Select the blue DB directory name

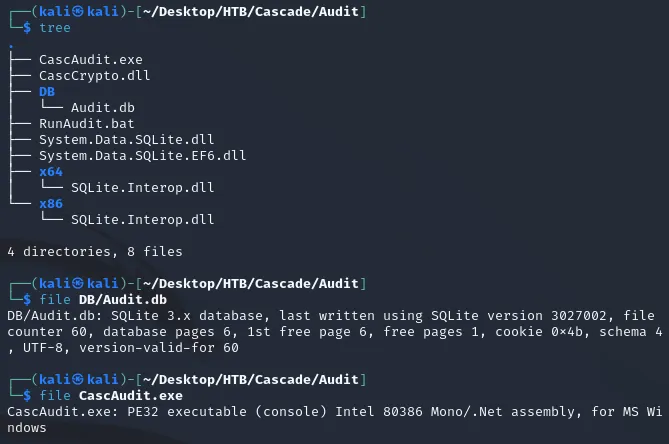(x=47, y=92)
